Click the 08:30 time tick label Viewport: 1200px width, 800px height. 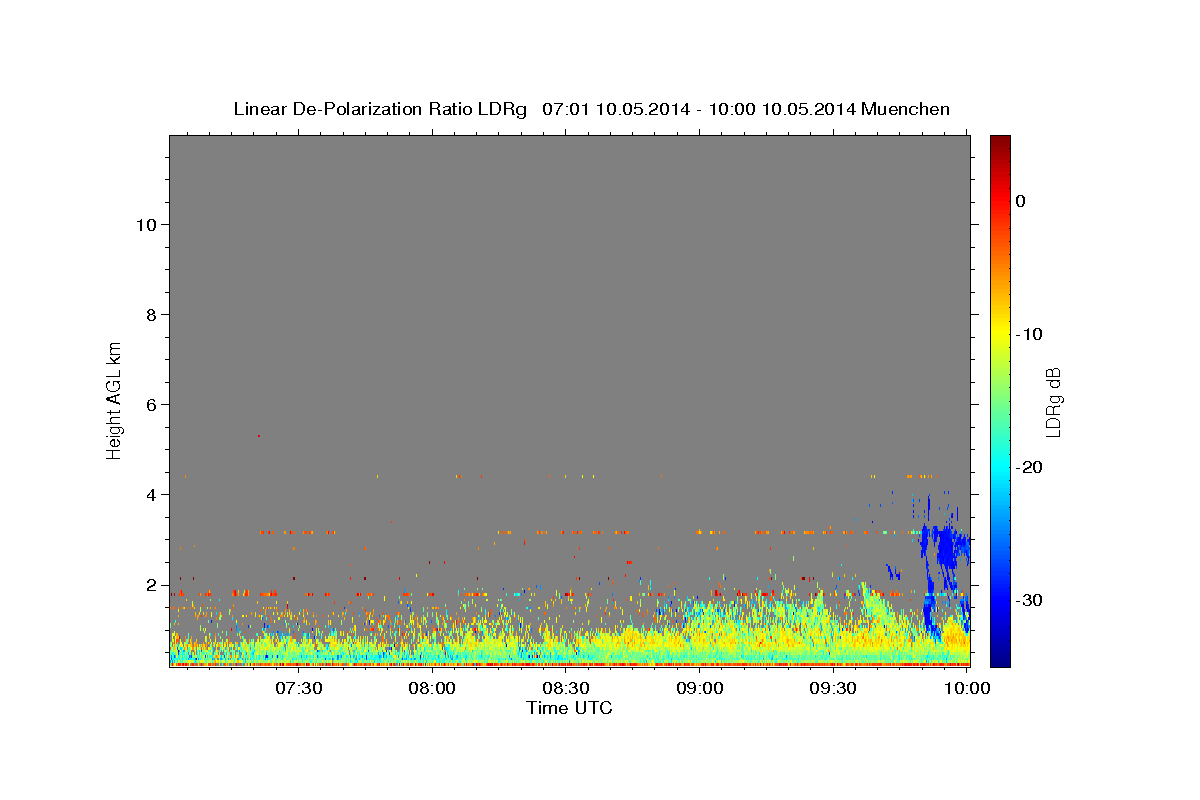566,688
